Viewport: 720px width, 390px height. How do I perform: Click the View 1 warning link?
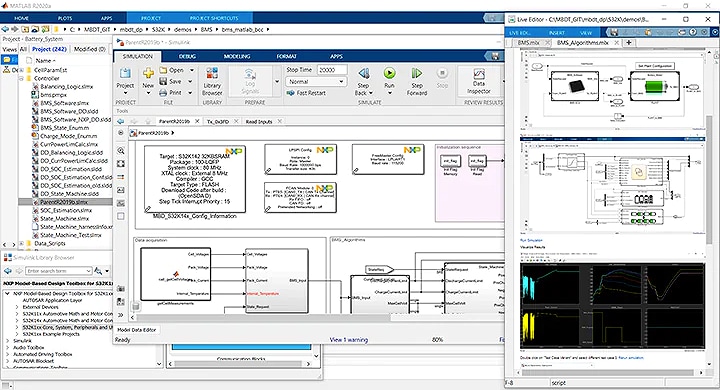click(349, 340)
